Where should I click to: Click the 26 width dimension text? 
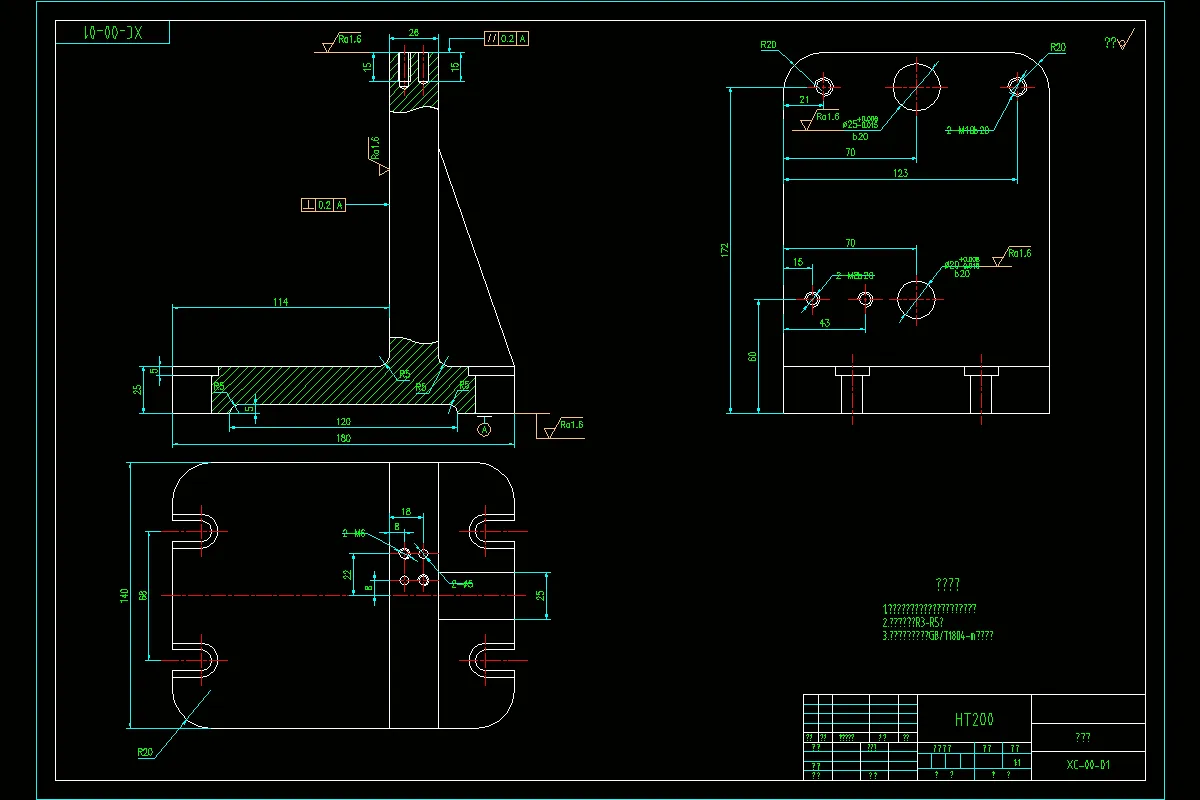(413, 33)
